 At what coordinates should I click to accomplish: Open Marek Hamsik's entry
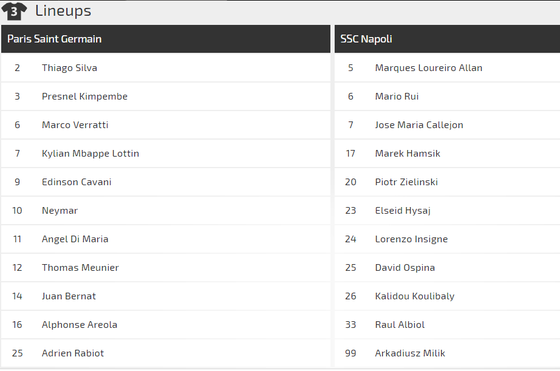pos(447,154)
